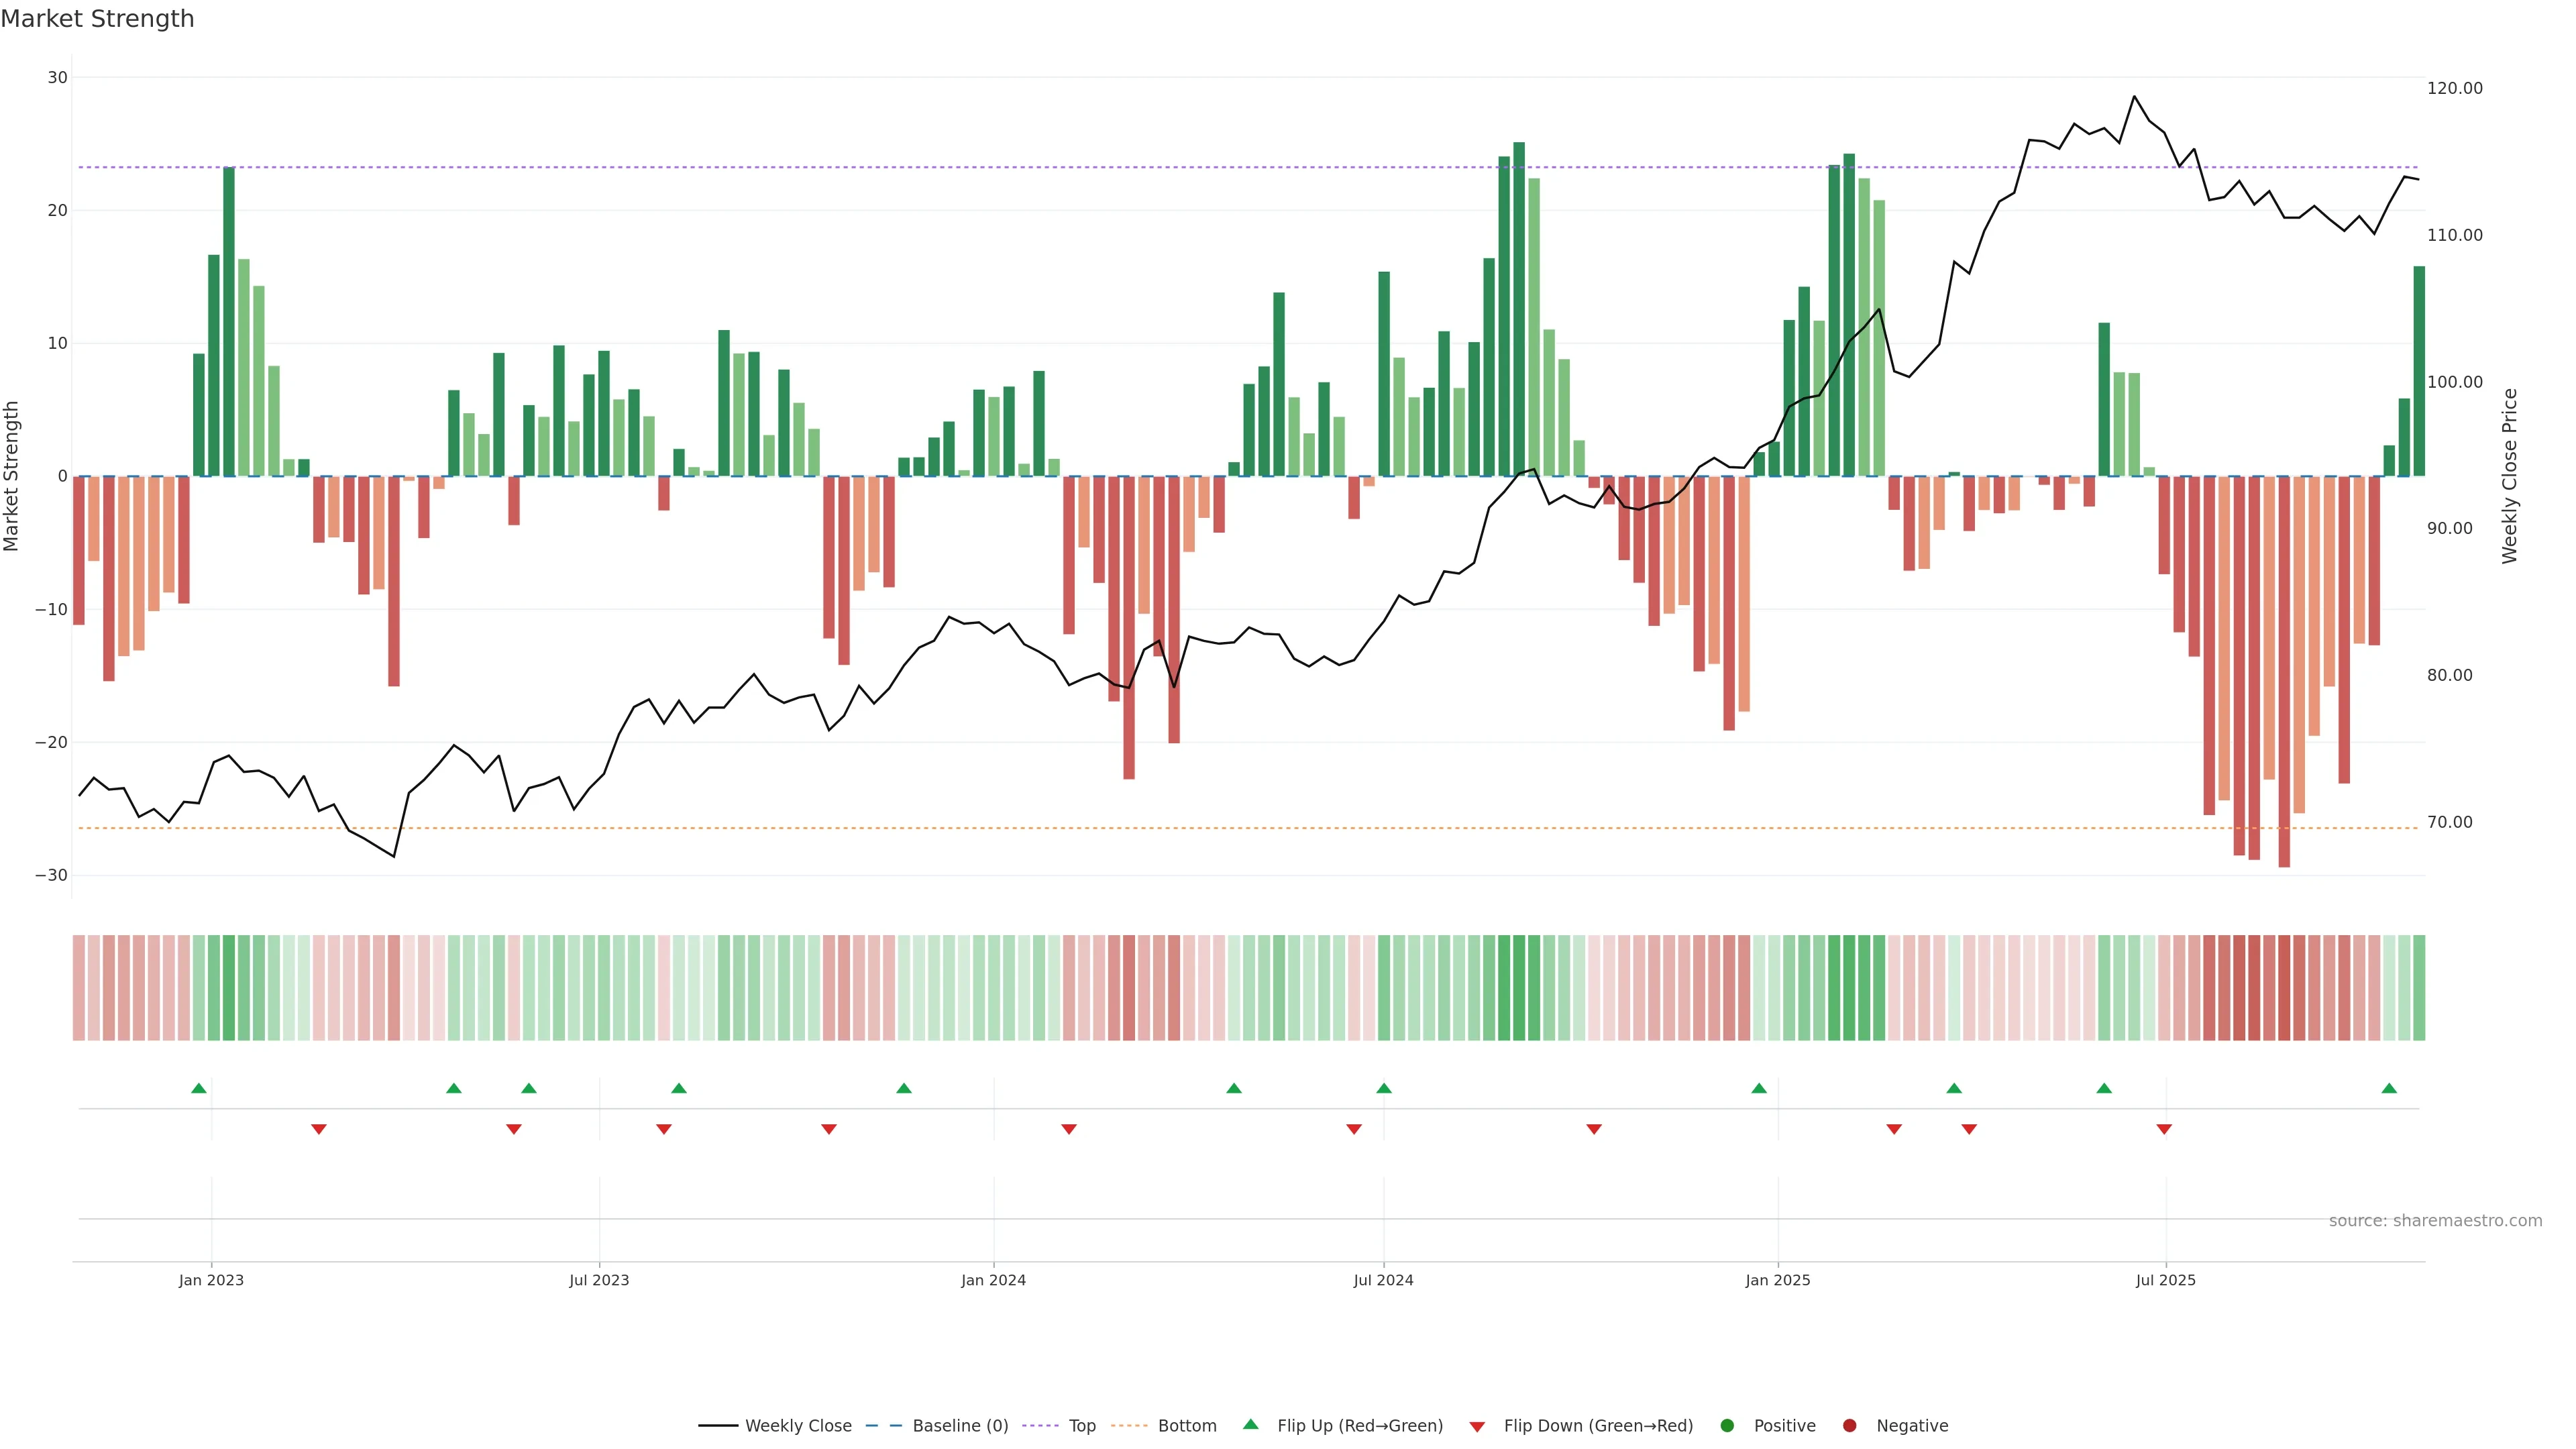This screenshot has width=2576, height=1449.
Task: Click the source: sharemaestro.com text
Action: [2435, 1221]
